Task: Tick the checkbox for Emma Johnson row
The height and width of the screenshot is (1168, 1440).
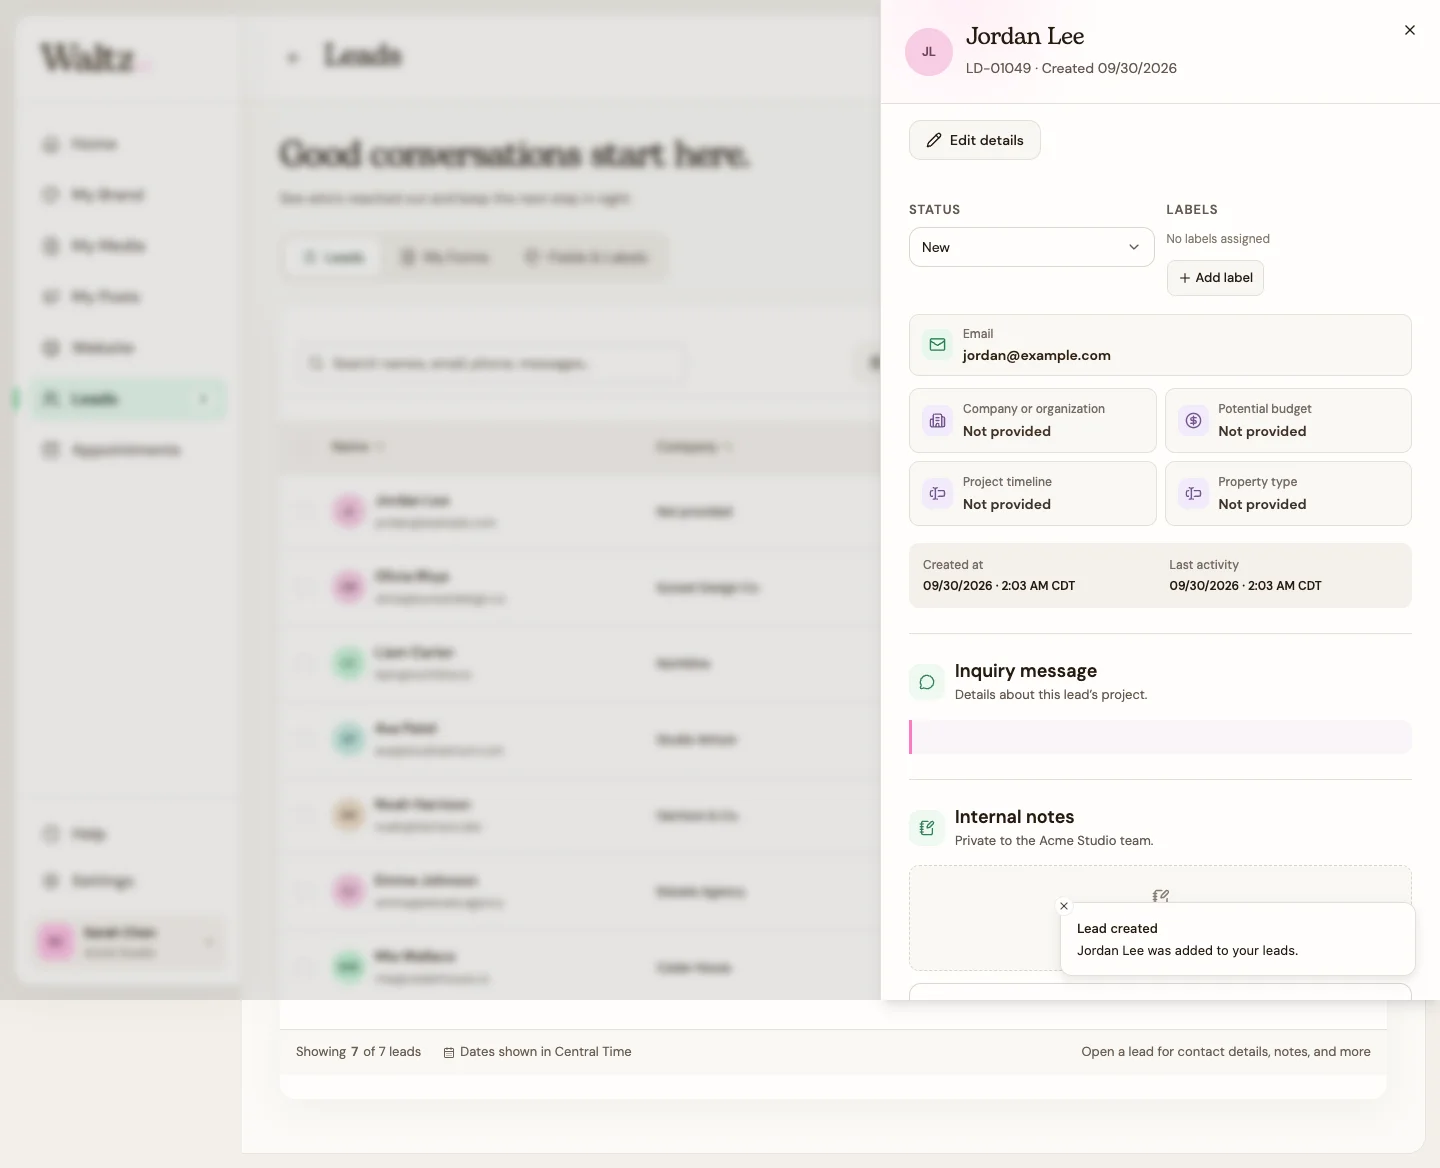Action: click(304, 890)
